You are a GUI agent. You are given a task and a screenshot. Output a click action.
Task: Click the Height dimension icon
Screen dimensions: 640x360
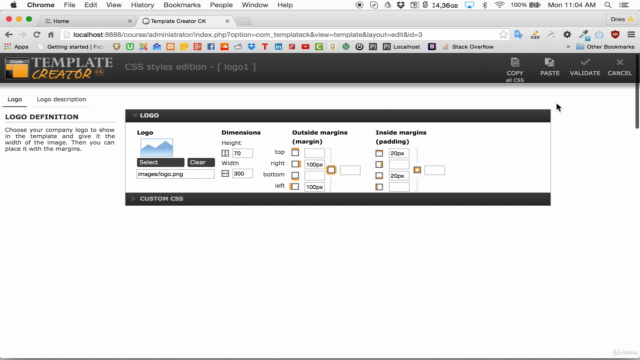coord(225,153)
